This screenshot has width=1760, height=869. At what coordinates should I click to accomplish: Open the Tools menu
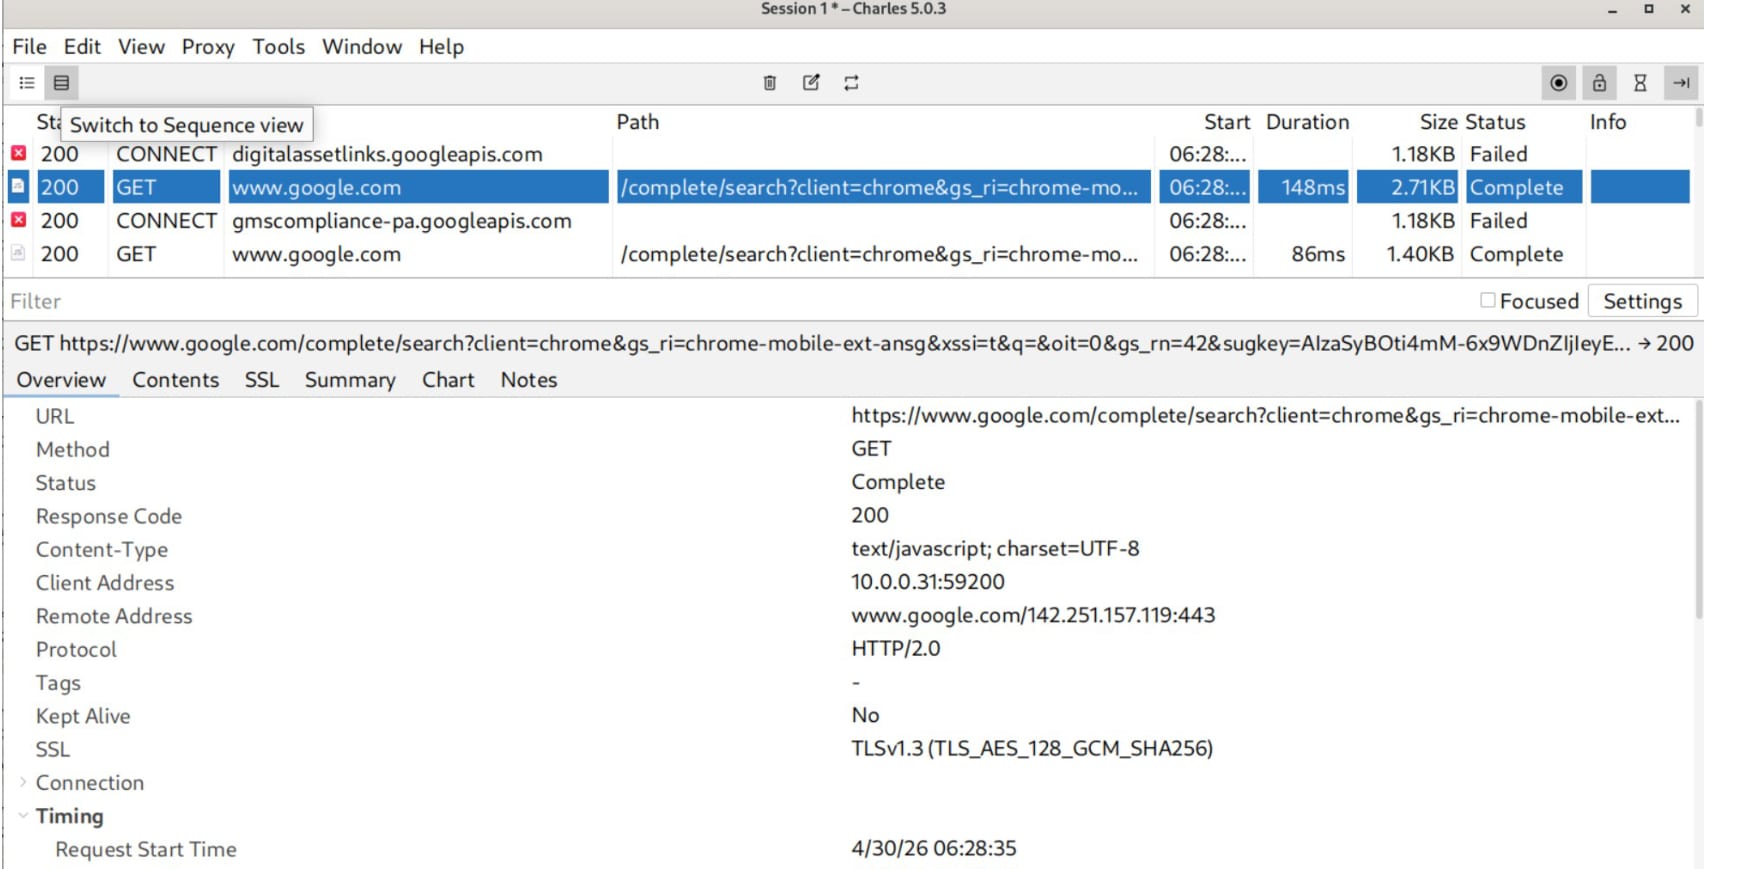coord(278,47)
